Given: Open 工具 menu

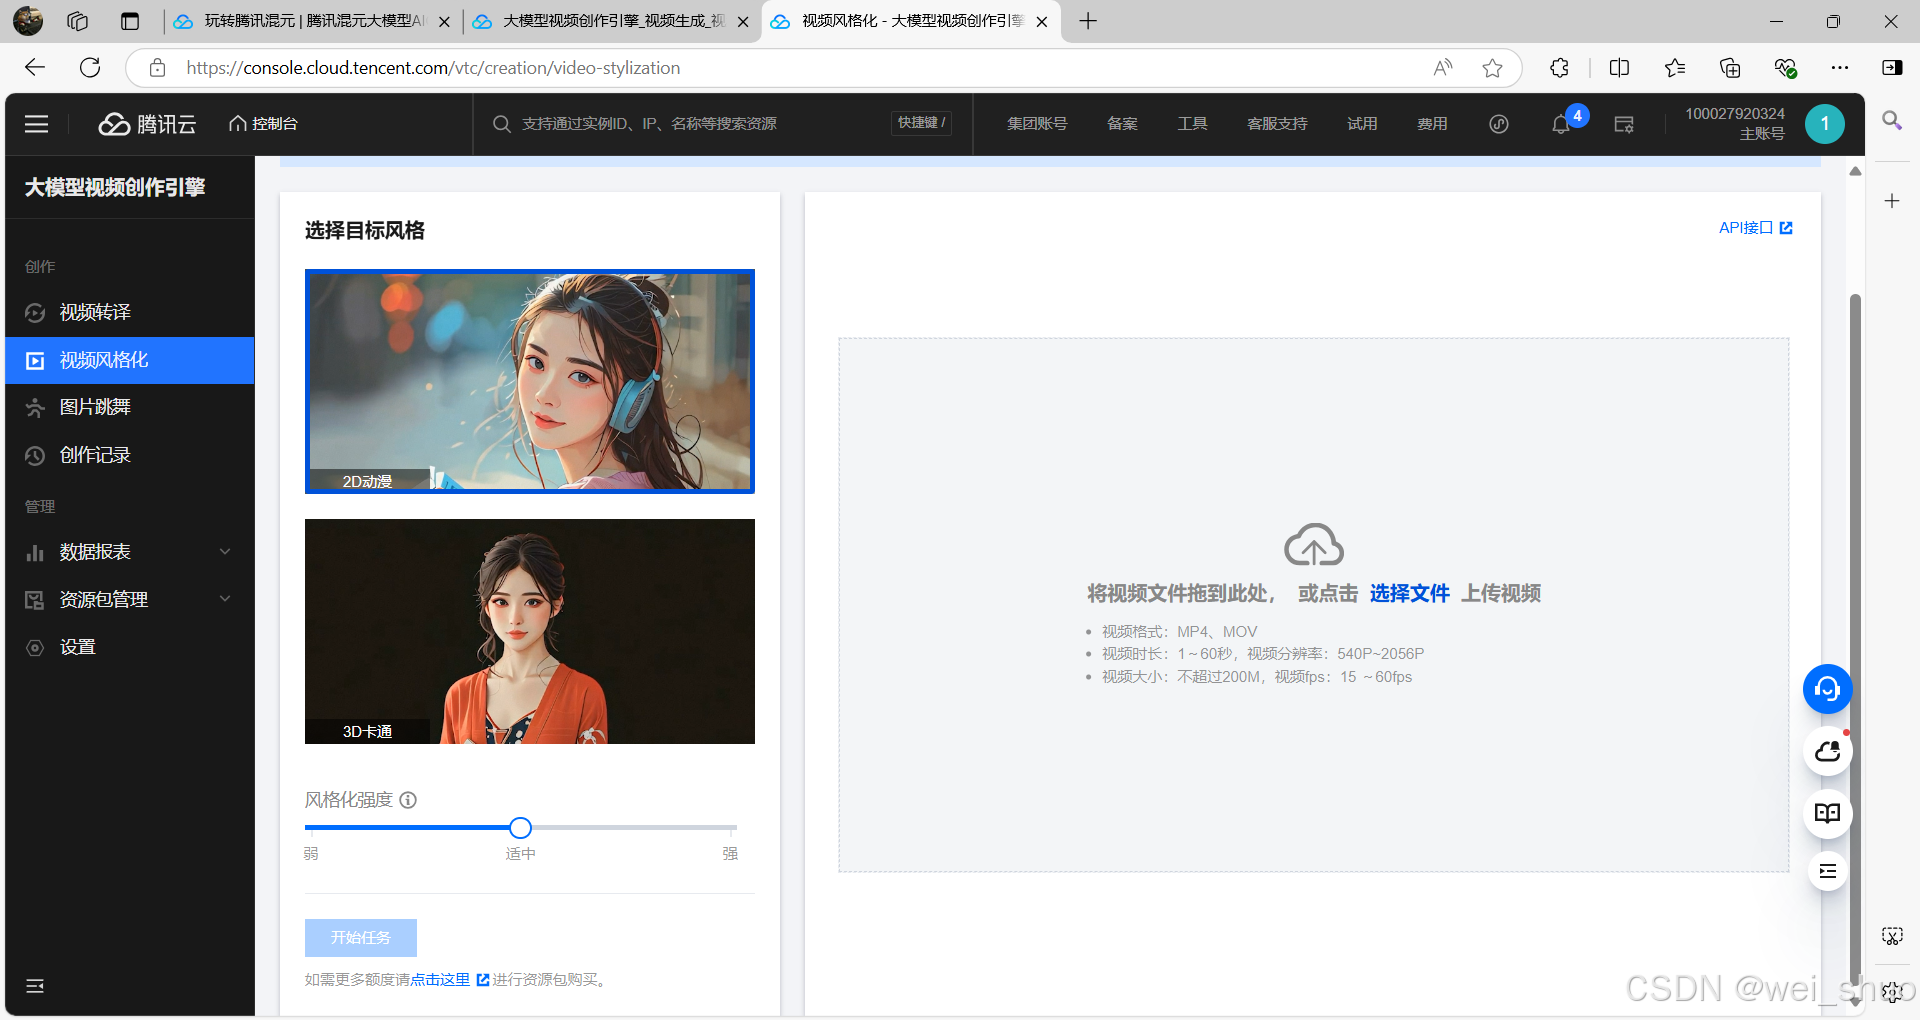Looking at the screenshot, I should (1192, 124).
